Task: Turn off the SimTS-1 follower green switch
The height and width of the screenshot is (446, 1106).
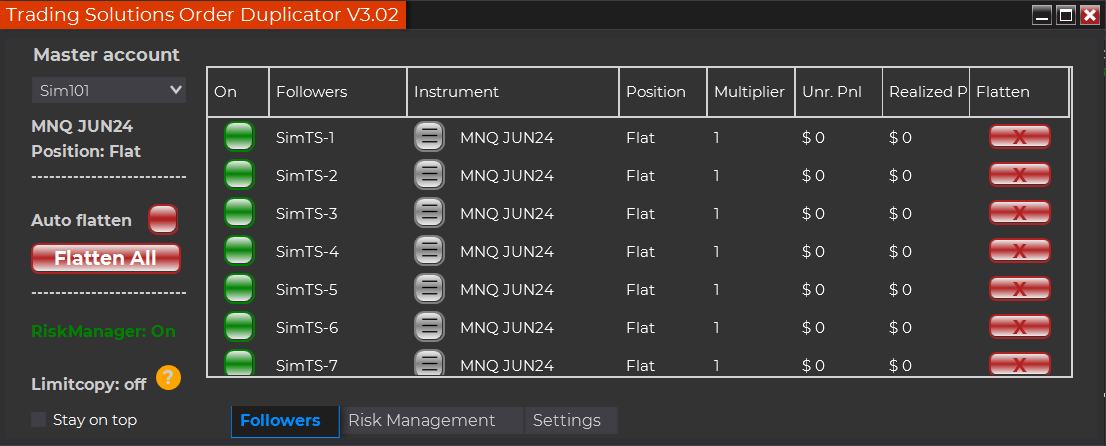Action: pyautogui.click(x=239, y=137)
